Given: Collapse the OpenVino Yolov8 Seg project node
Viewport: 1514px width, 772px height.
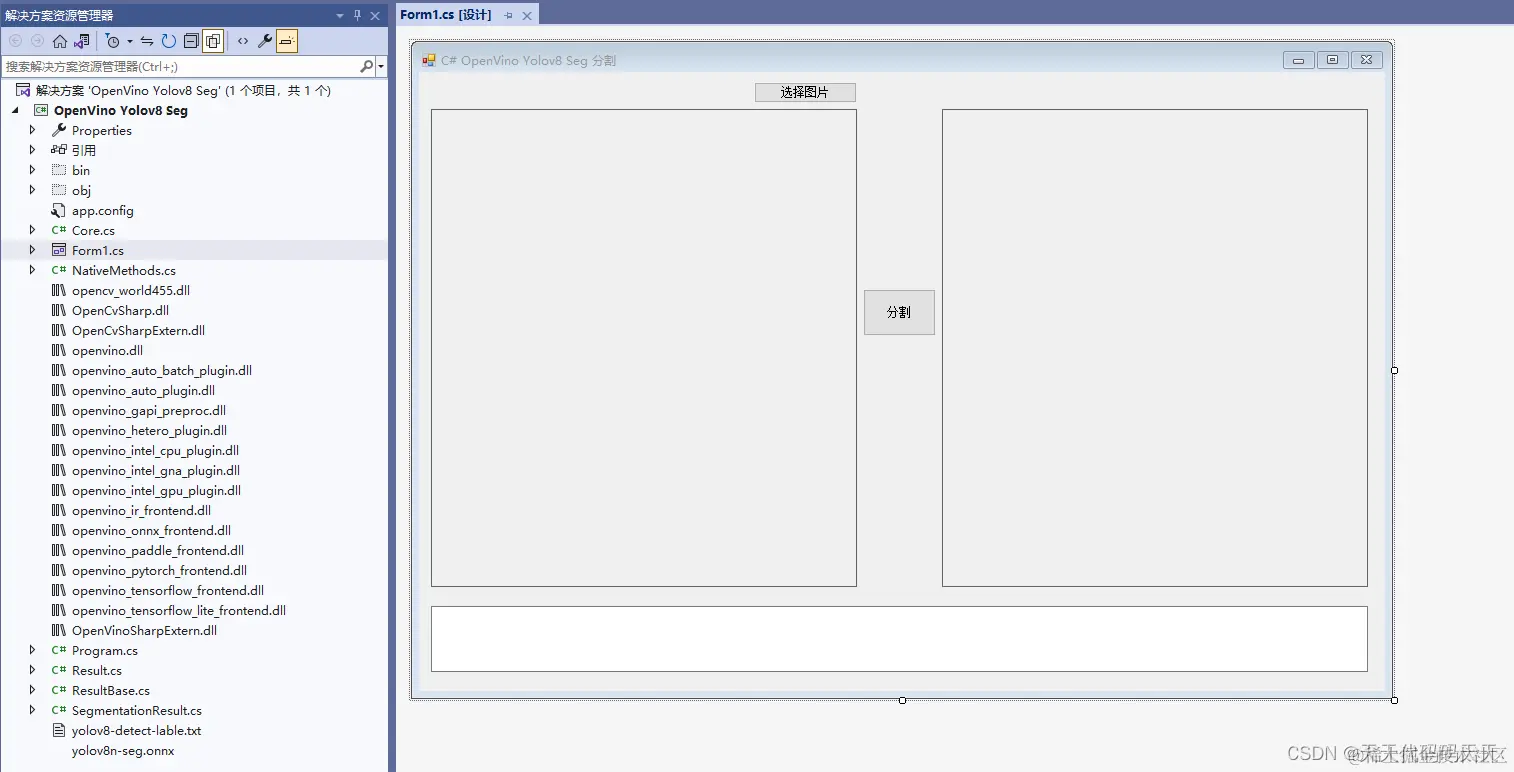Looking at the screenshot, I should 15,110.
